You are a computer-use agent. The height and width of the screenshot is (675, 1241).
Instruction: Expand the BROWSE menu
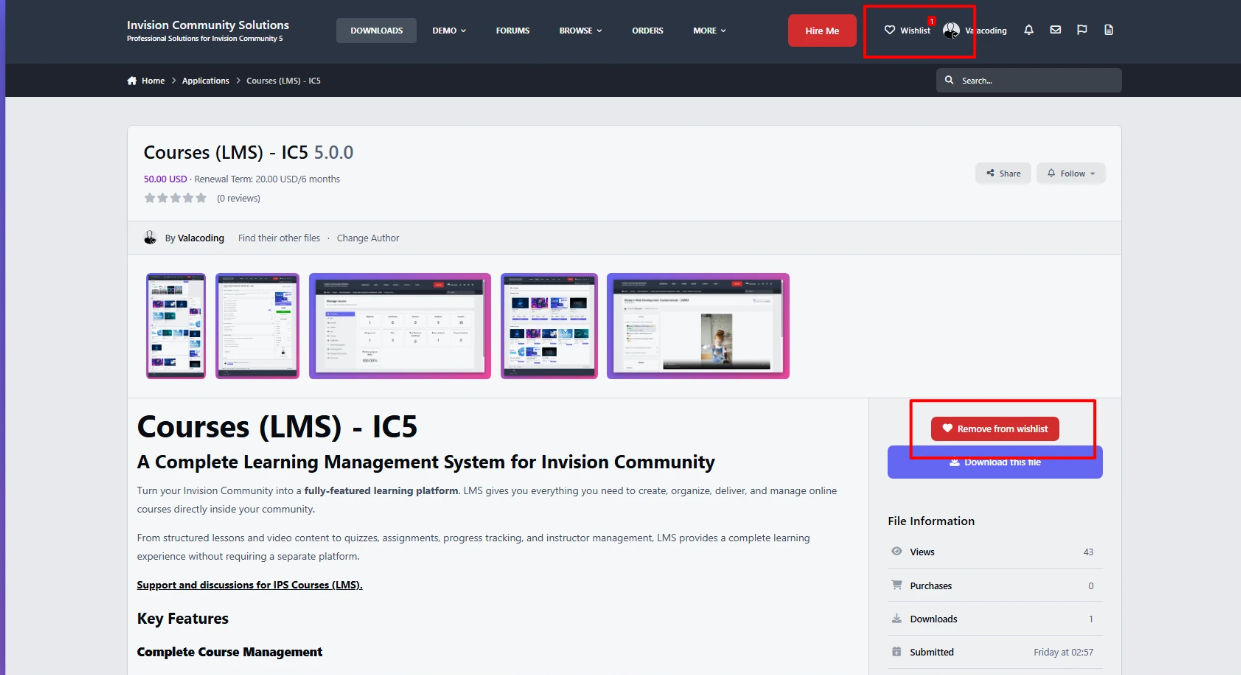pos(580,30)
